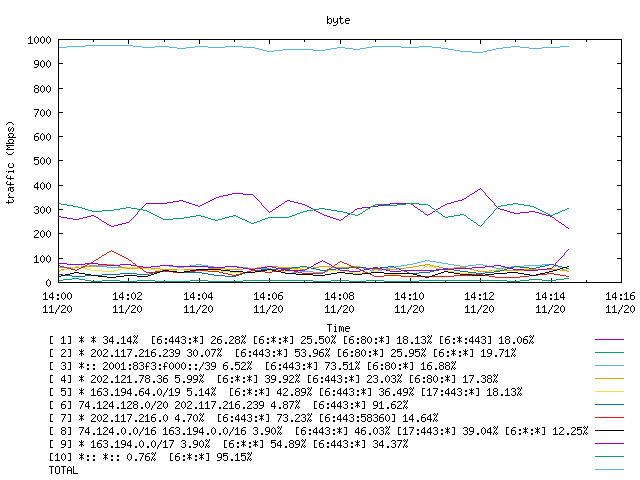The image size is (640, 480).
Task: Click the 14:14 11/20 time label
Action: click(550, 302)
